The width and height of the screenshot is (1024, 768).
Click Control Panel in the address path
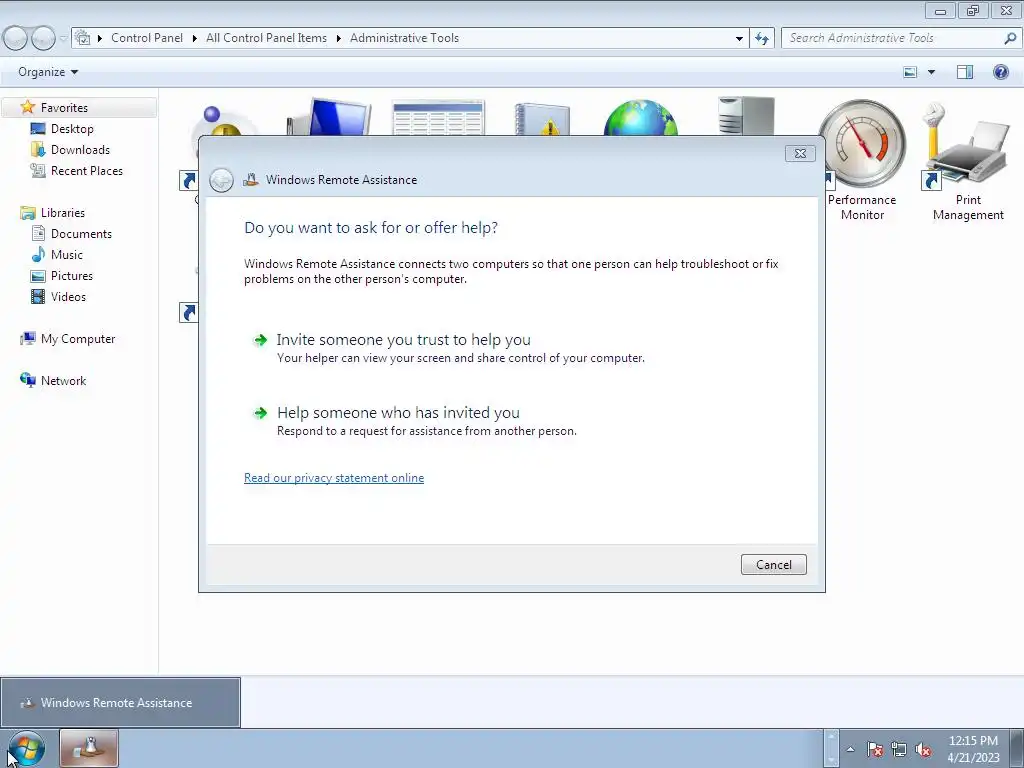click(147, 38)
